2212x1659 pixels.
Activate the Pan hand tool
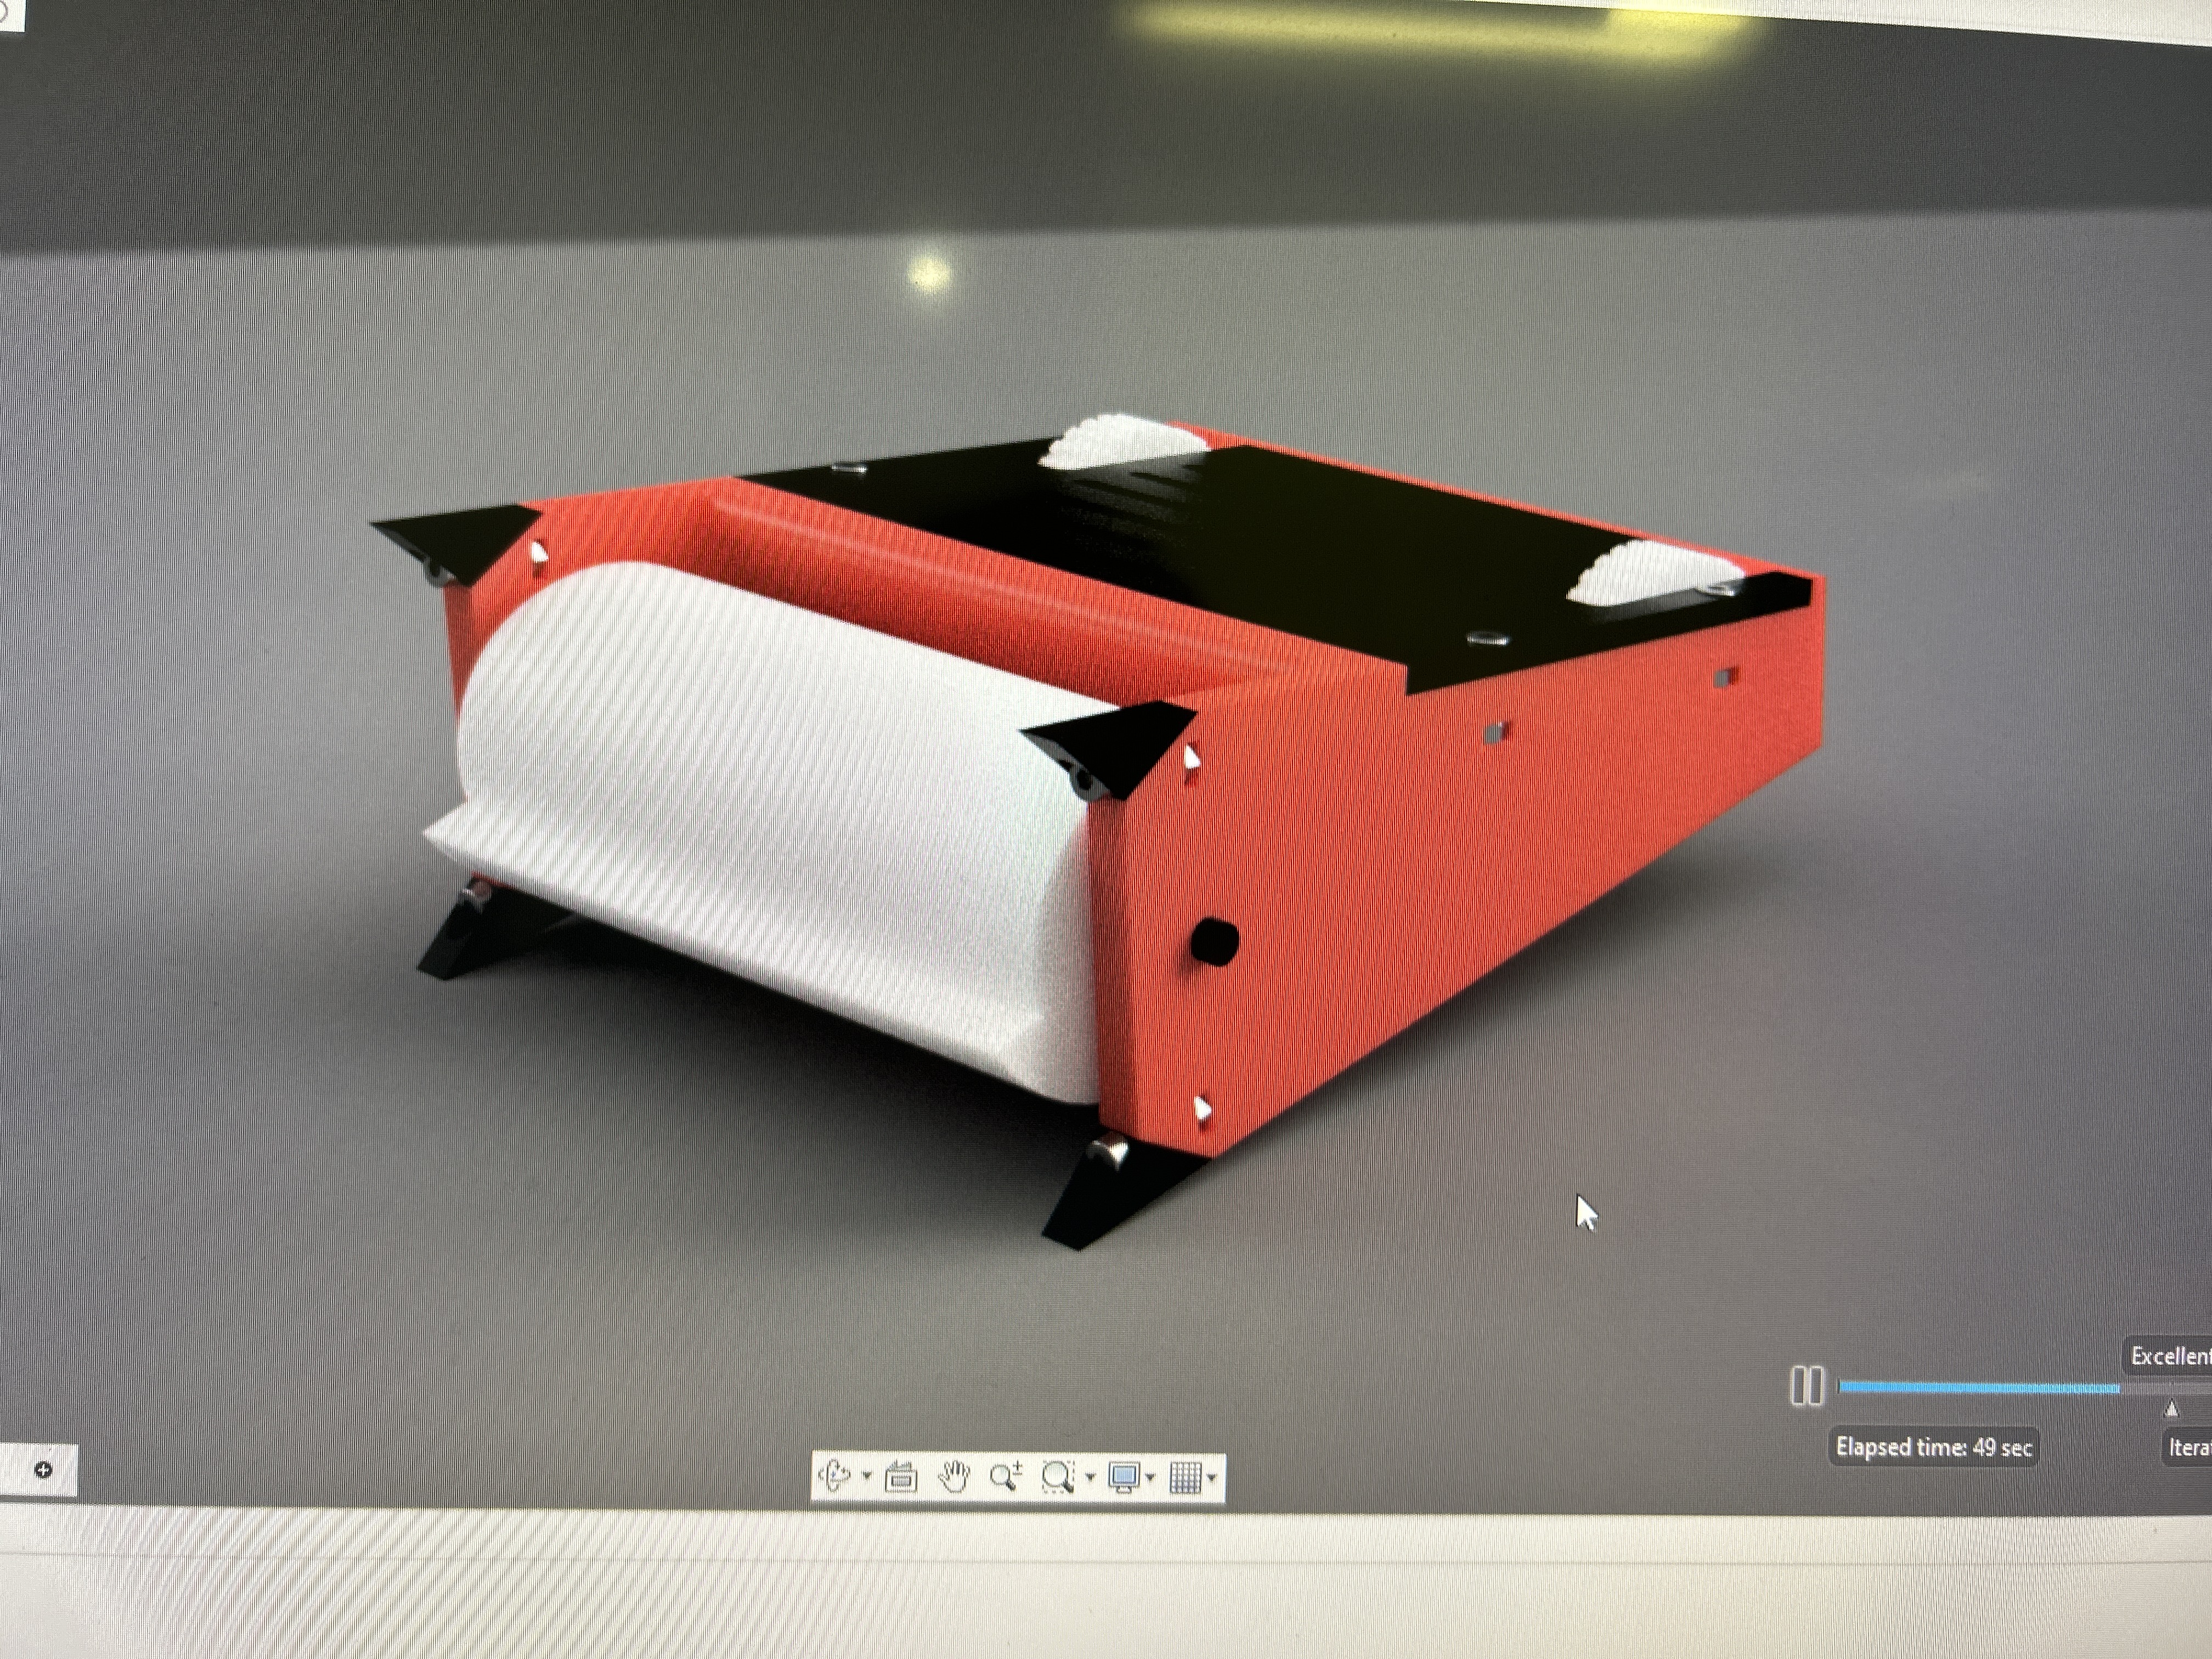(x=954, y=1476)
